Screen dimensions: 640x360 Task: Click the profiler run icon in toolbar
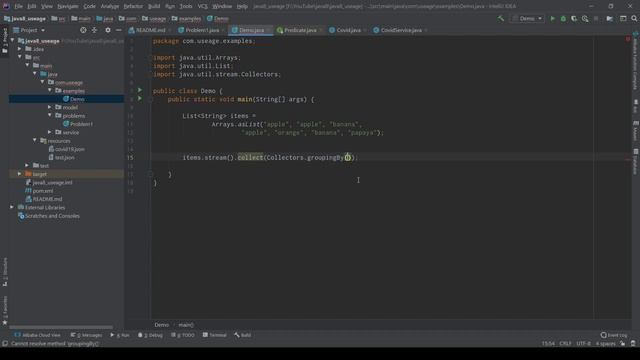pos(585,18)
